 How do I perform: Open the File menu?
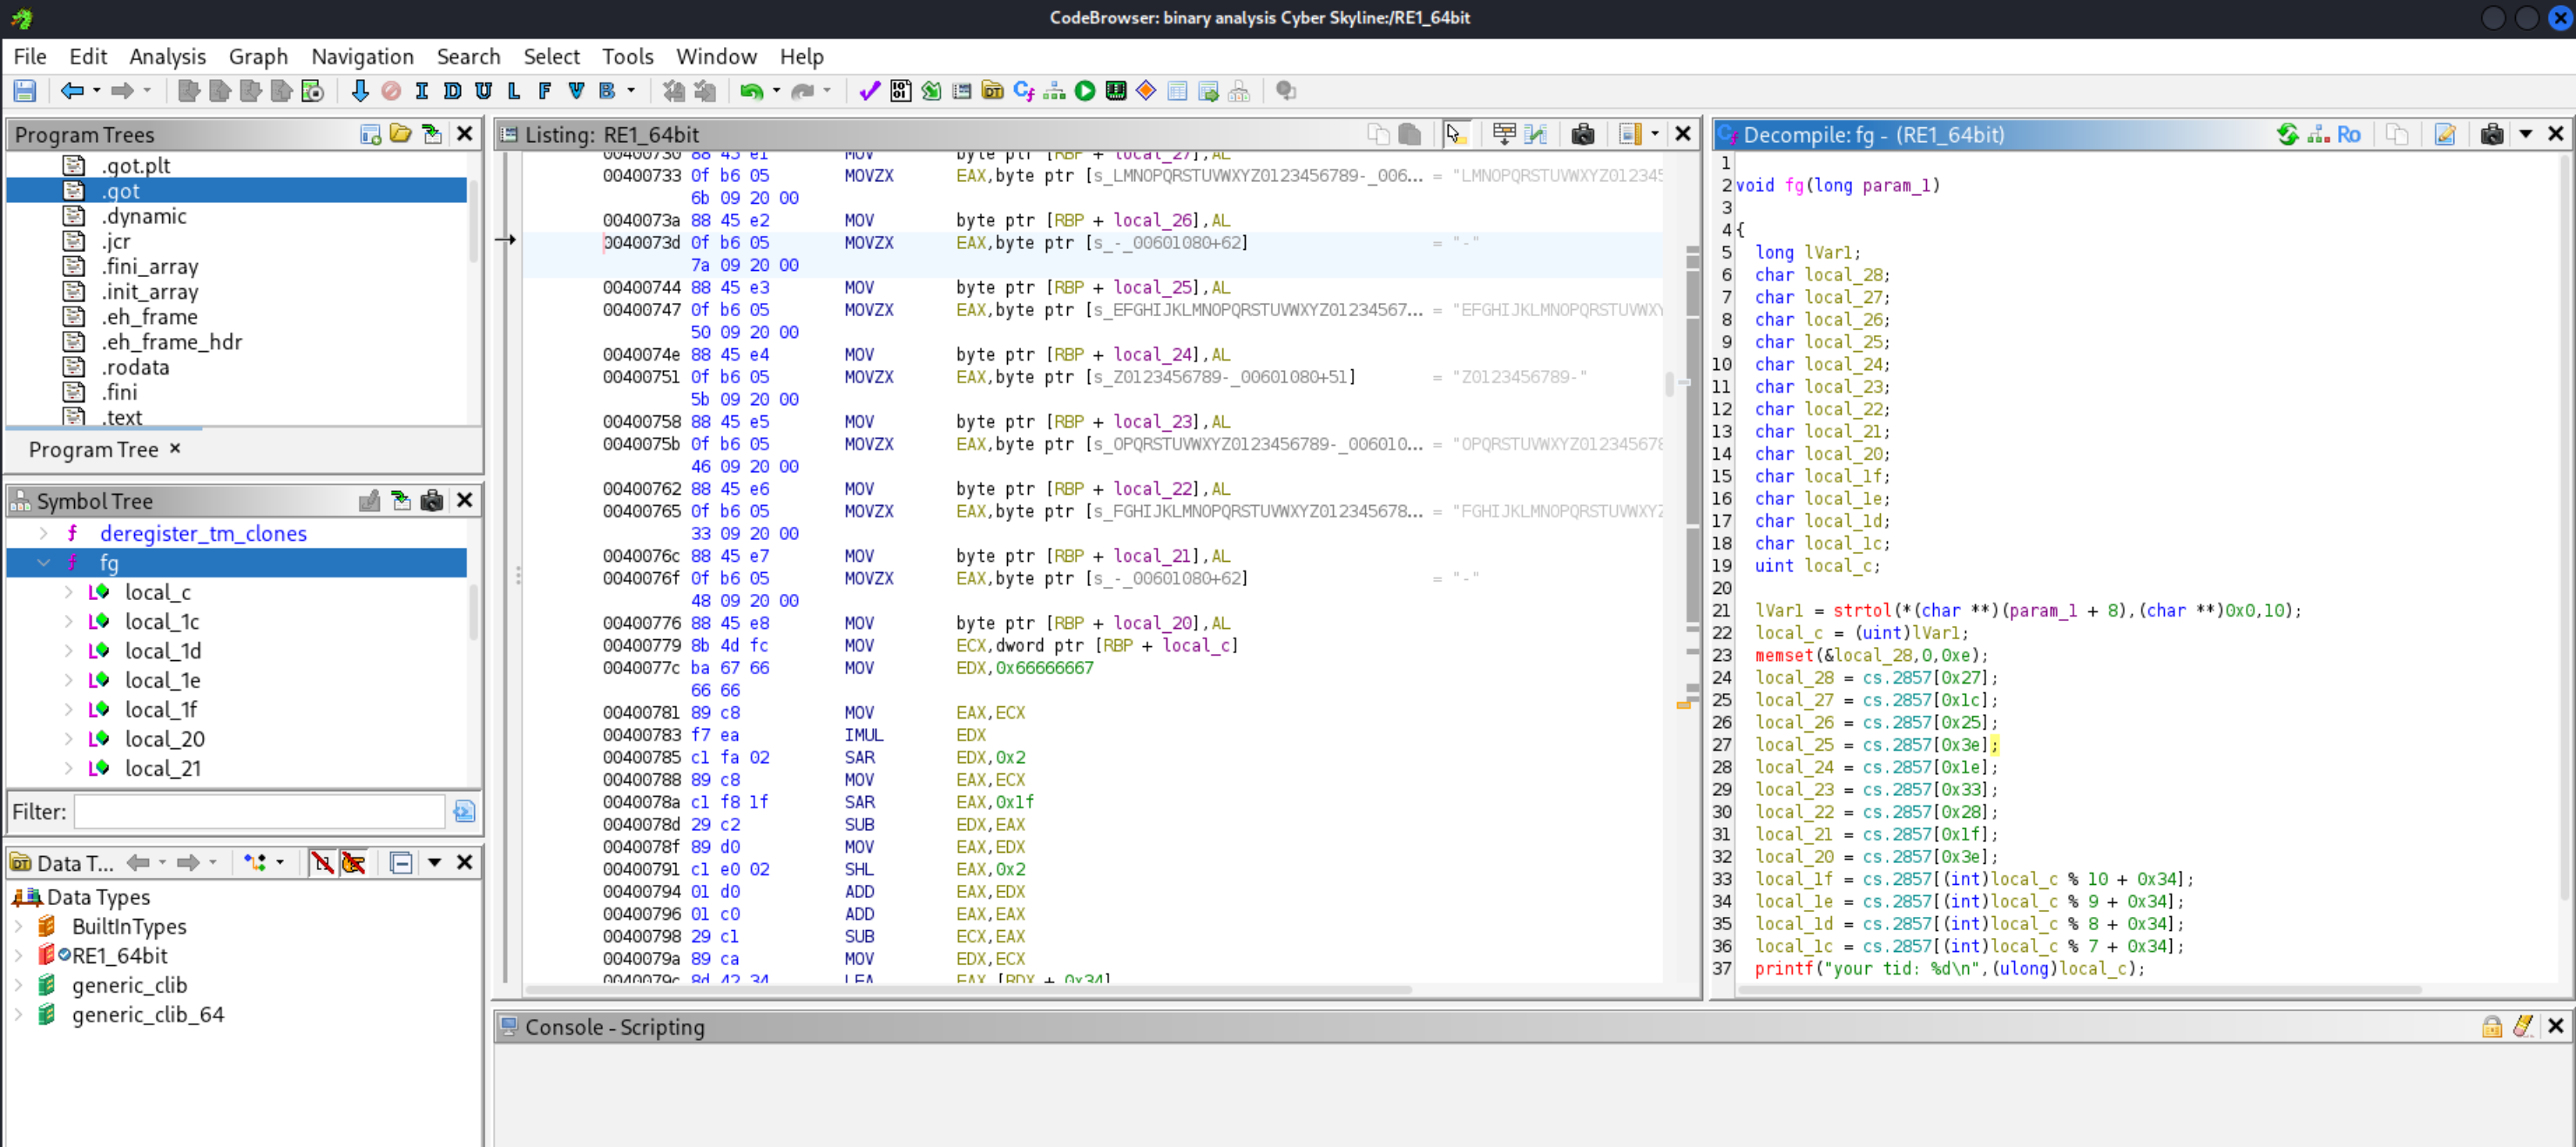[30, 56]
